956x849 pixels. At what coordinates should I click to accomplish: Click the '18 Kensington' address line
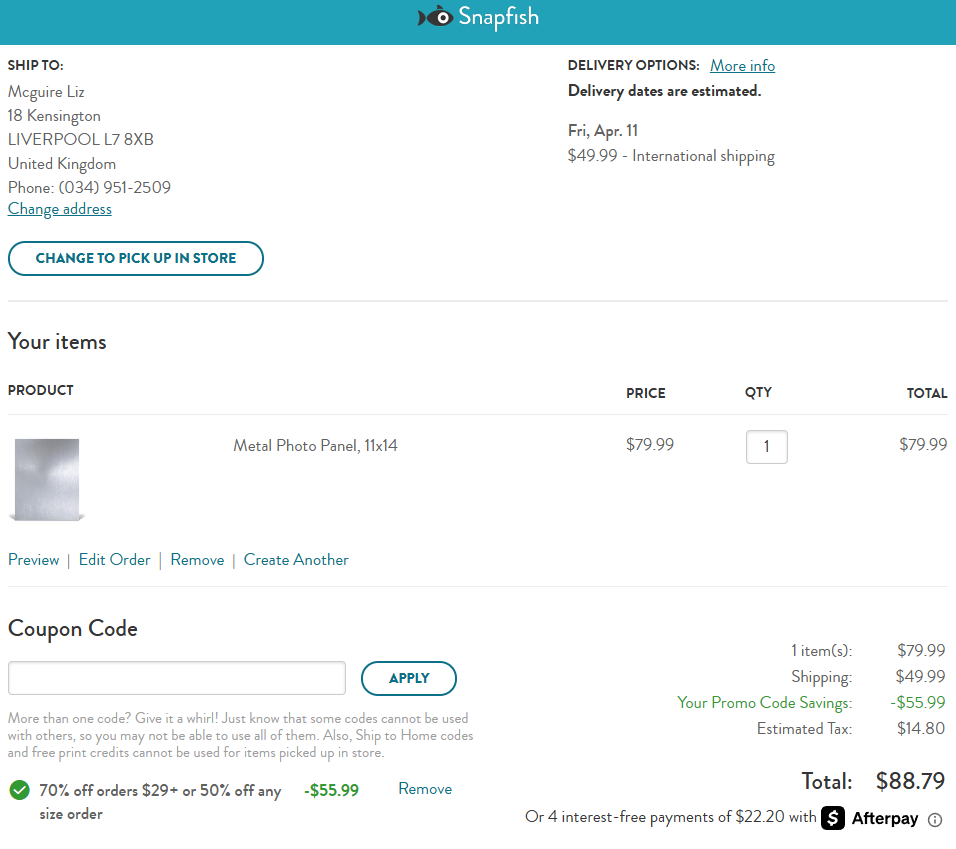coord(54,116)
